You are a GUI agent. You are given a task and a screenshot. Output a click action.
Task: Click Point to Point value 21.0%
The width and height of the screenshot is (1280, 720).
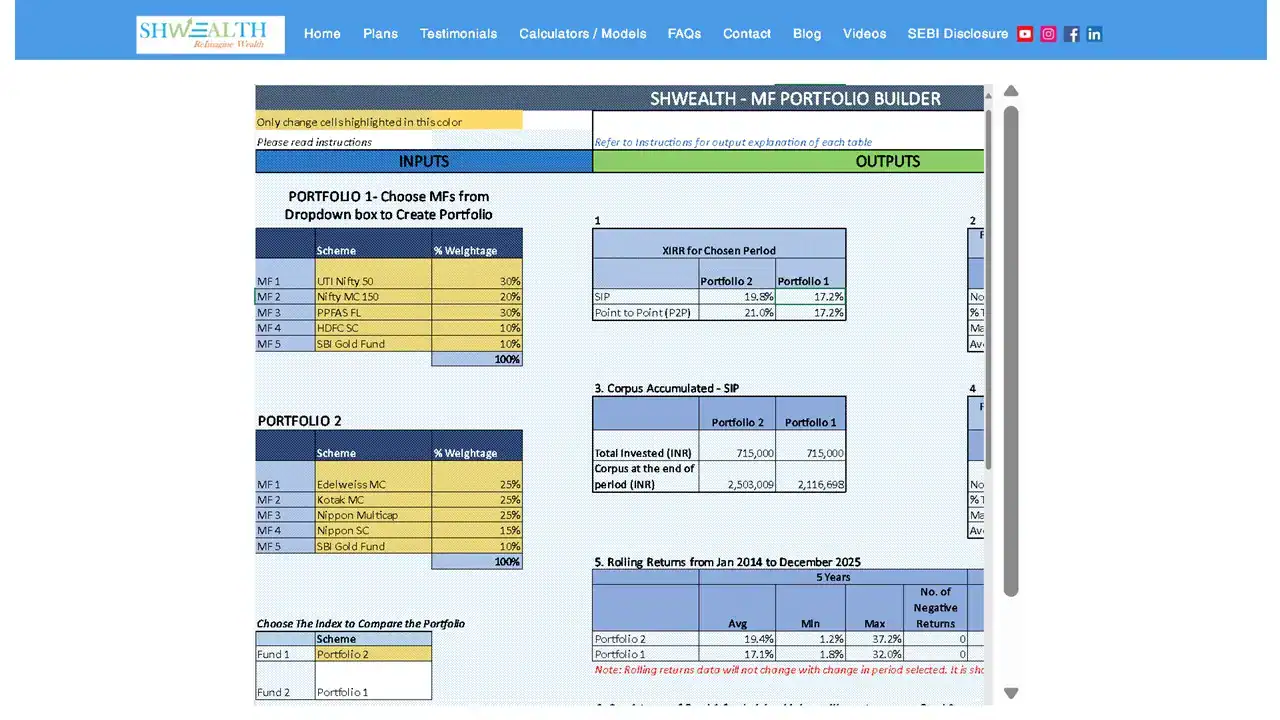tap(737, 313)
